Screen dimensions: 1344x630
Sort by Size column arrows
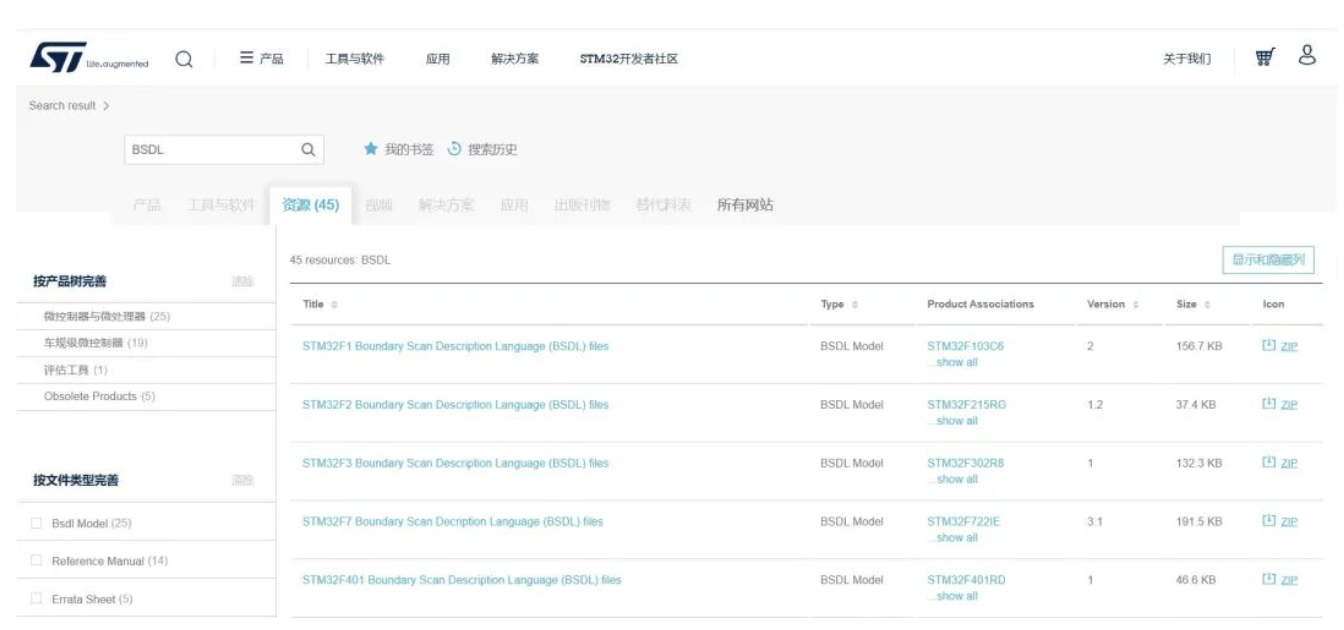pyautogui.click(x=1207, y=304)
